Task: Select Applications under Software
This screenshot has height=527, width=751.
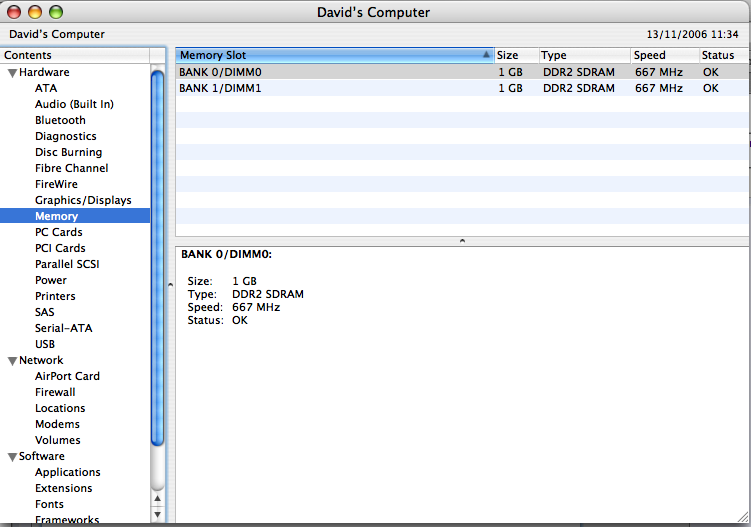Action: coord(68,472)
